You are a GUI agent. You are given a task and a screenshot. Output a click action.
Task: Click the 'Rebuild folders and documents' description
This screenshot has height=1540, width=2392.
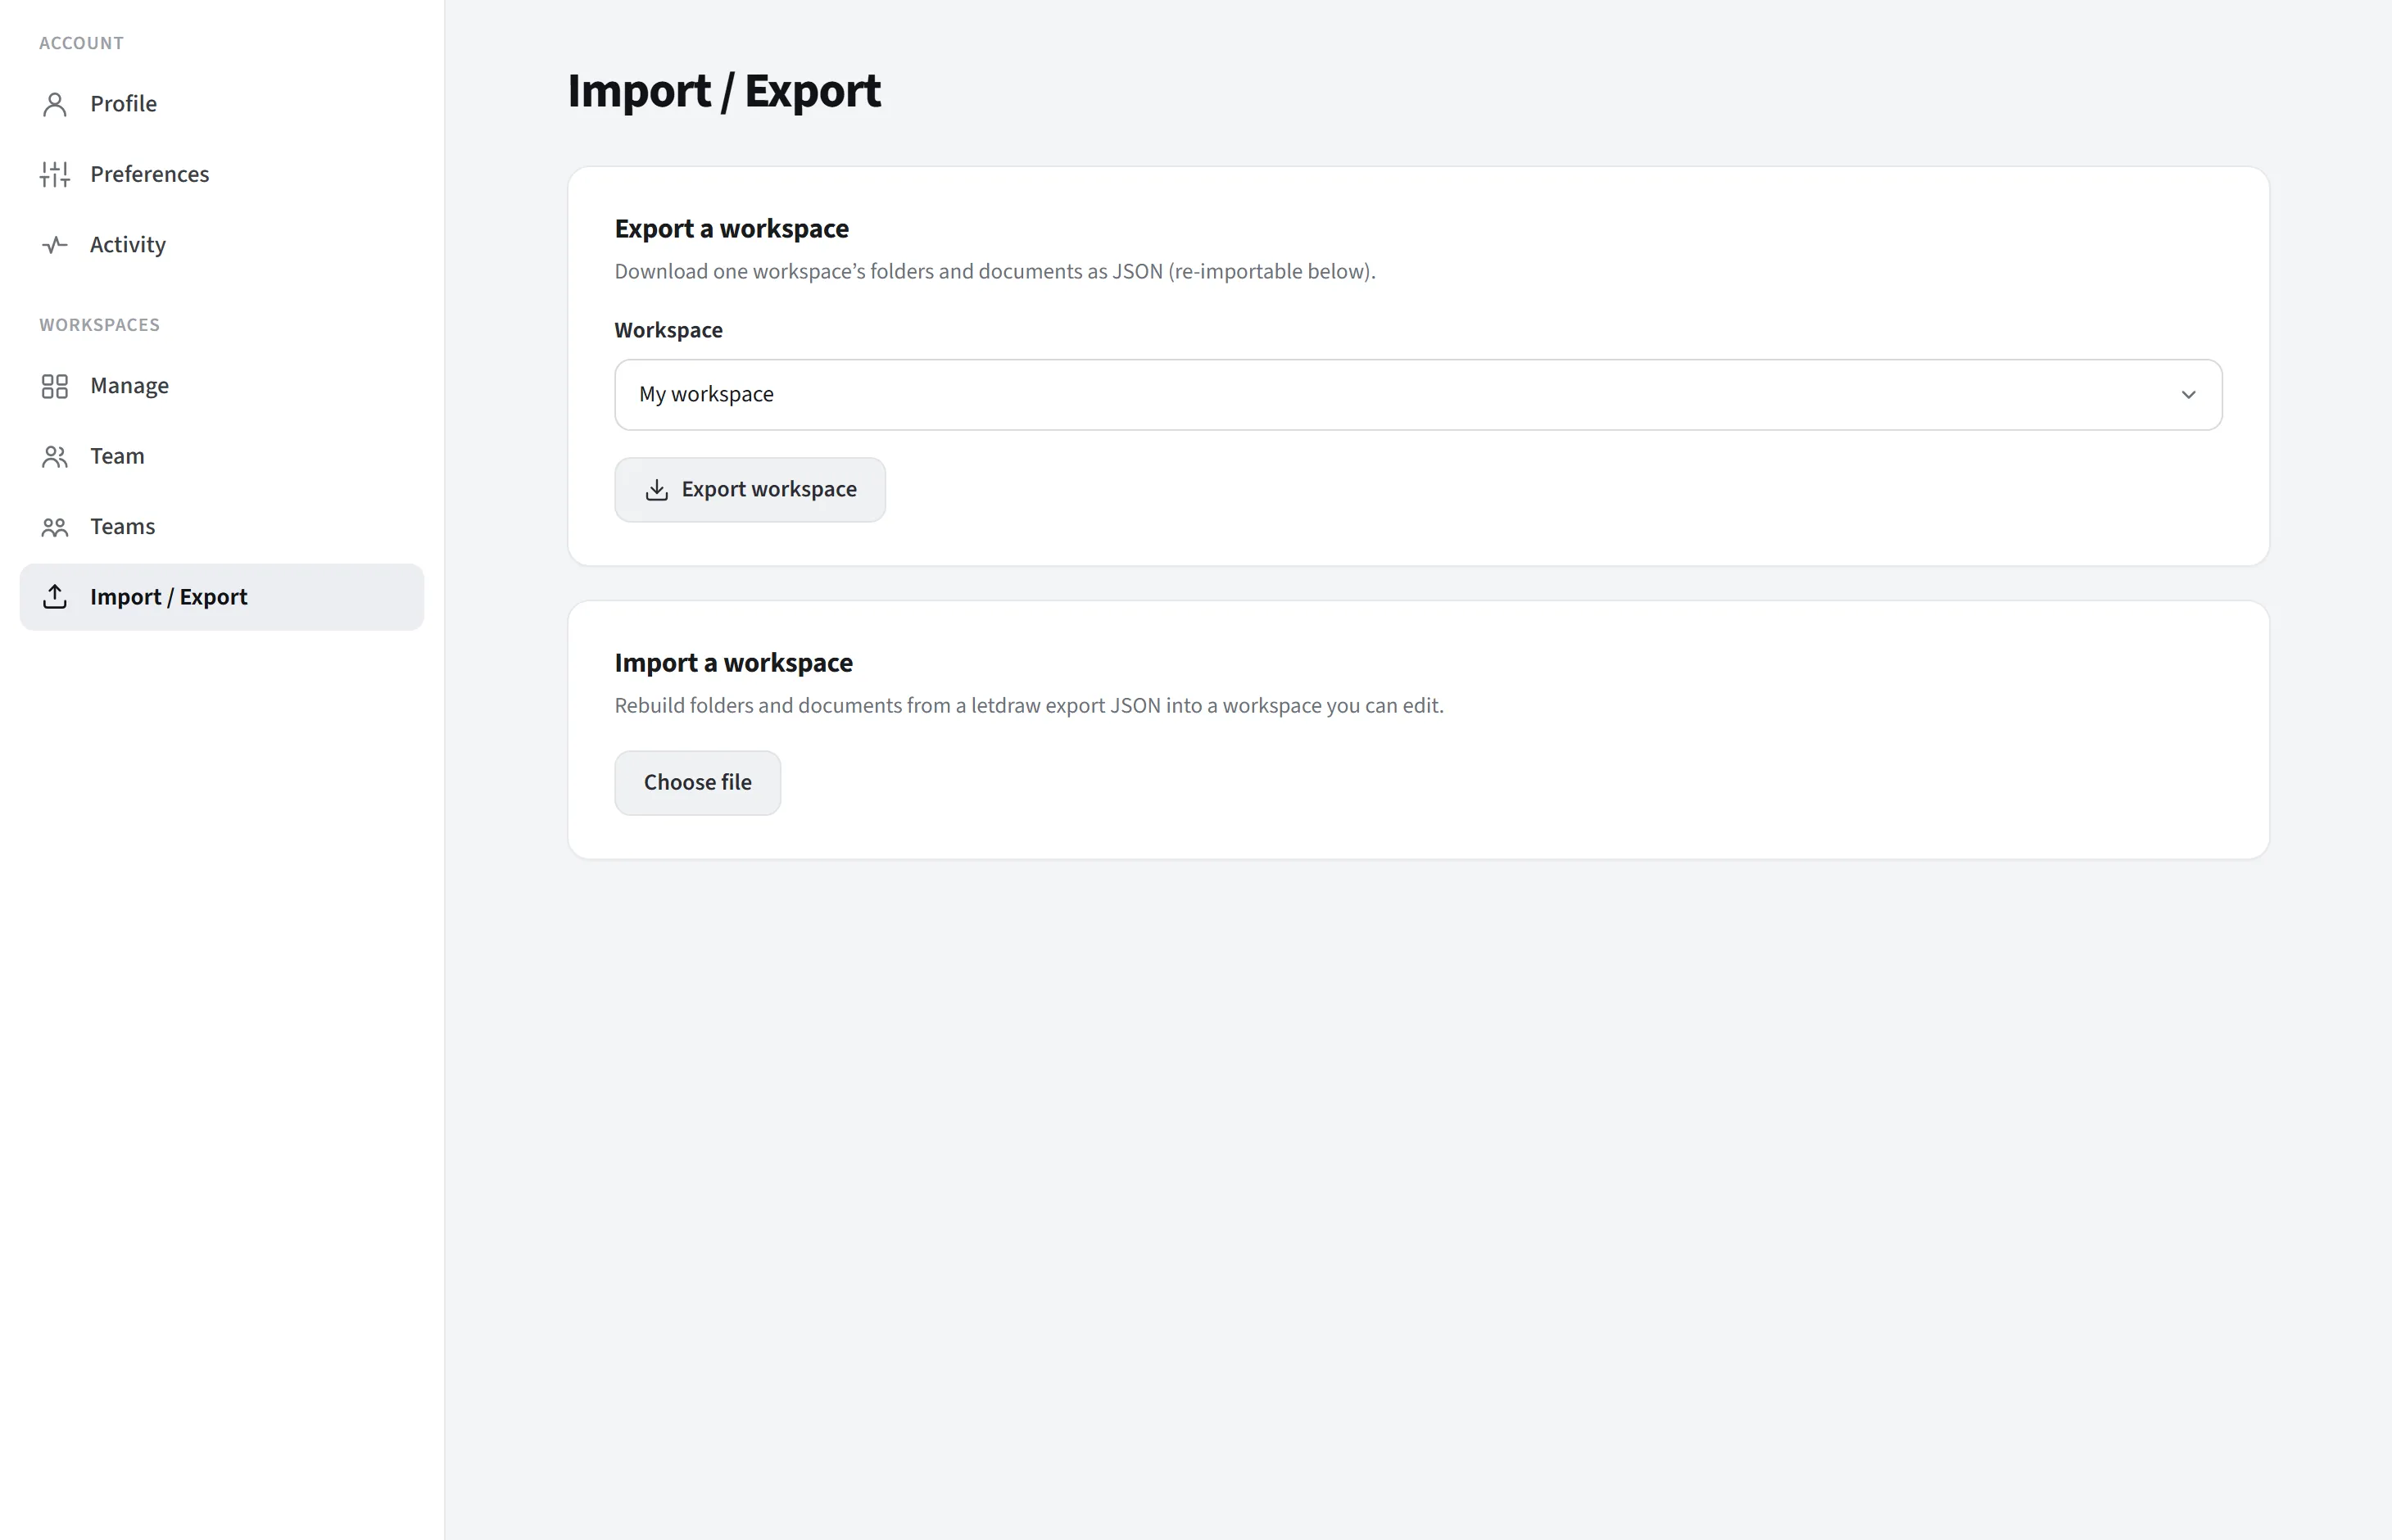coord(1029,706)
